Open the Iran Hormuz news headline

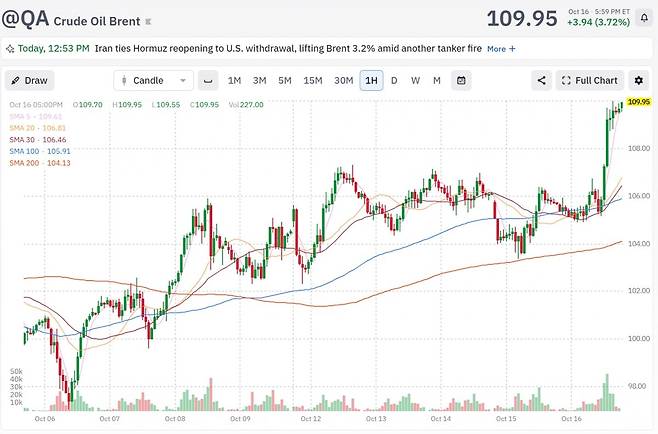coord(288,49)
